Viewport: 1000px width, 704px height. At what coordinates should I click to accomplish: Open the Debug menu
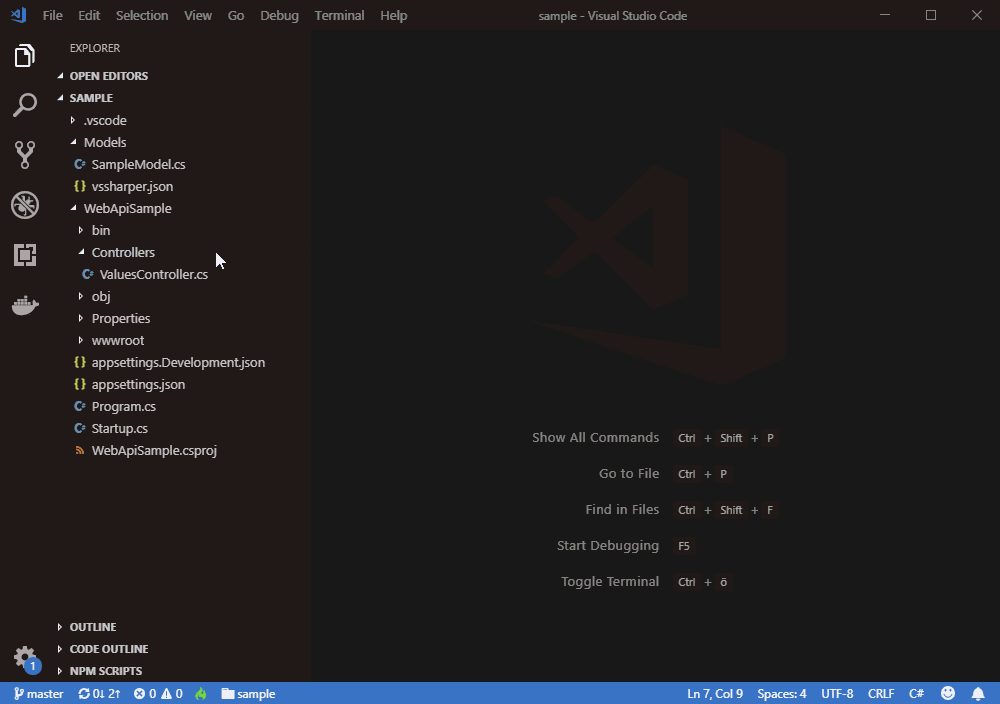(279, 15)
